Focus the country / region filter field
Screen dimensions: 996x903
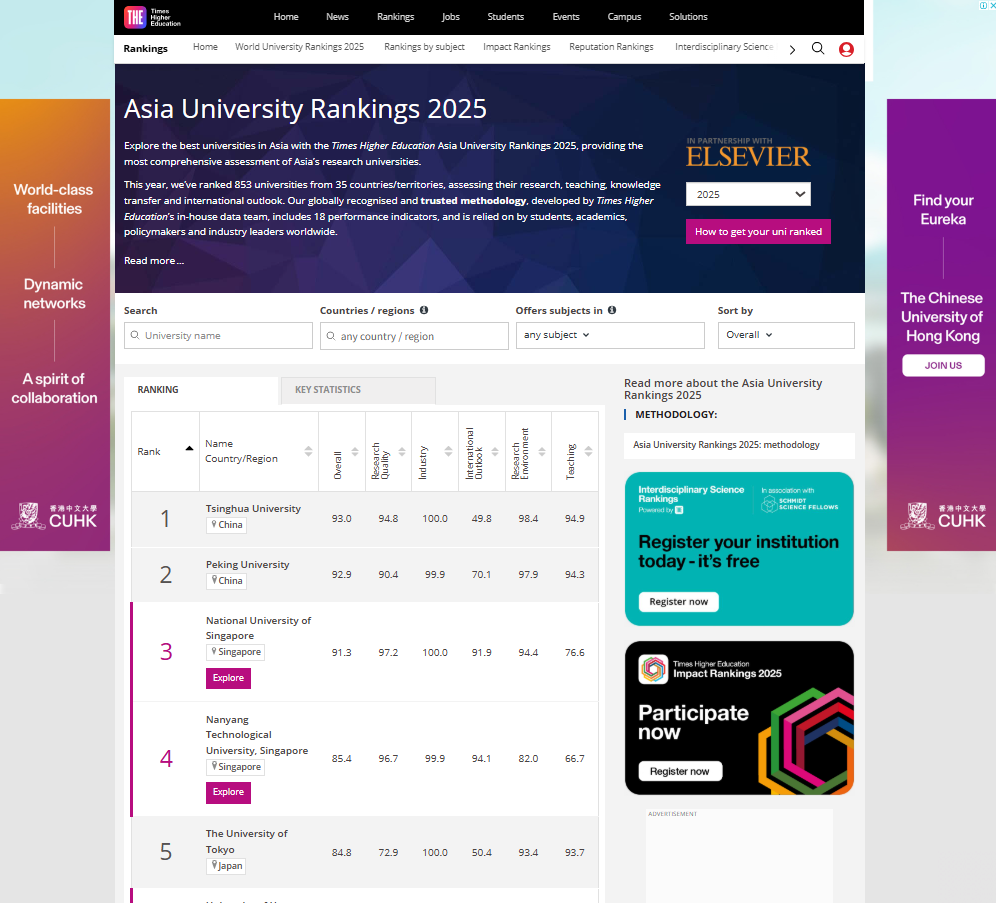coord(414,336)
